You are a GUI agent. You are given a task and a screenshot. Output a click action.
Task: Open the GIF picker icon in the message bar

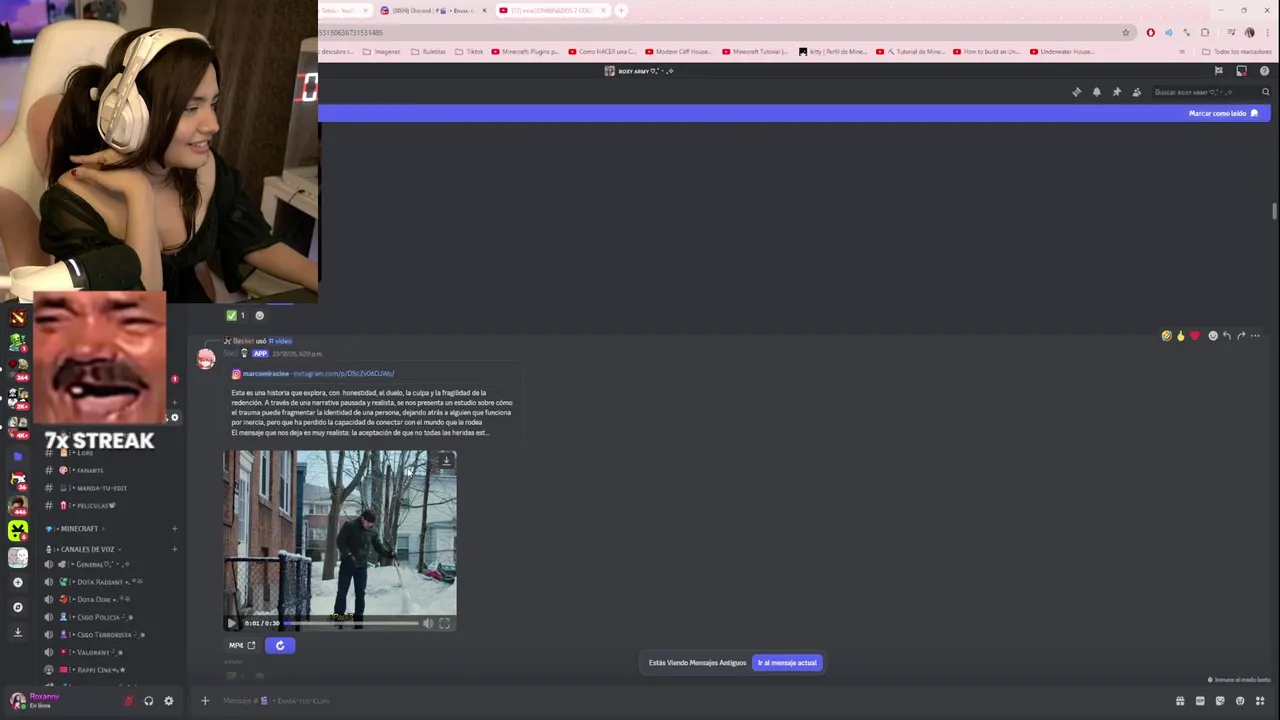[1200, 701]
